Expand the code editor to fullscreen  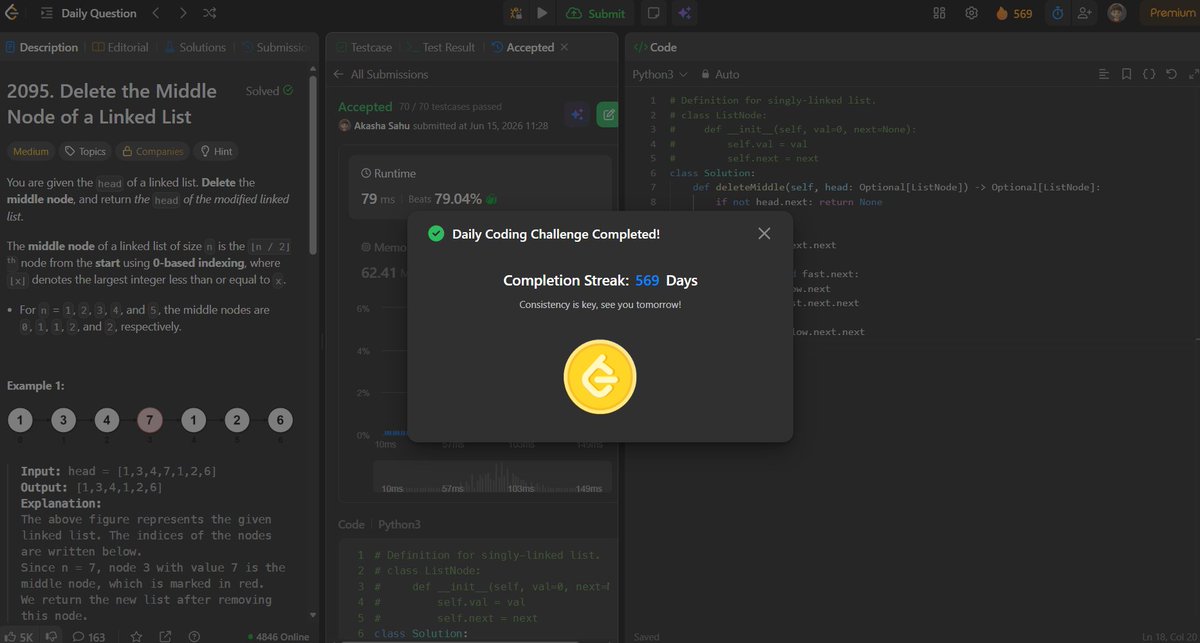coord(1192,74)
